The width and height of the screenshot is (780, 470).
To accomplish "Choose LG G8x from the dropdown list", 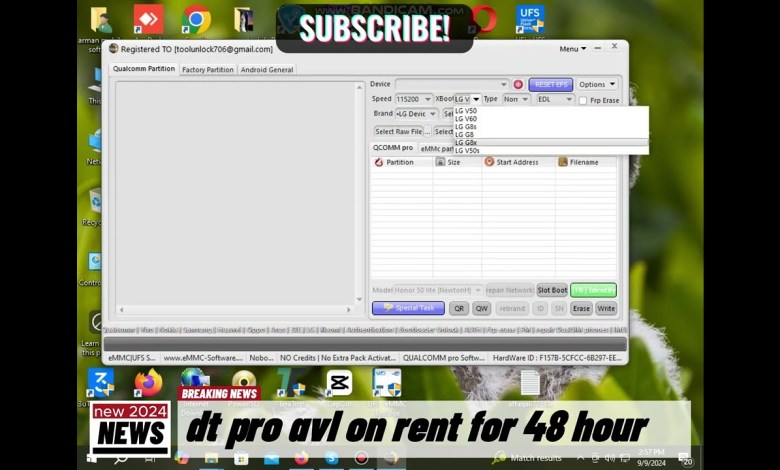I will tap(466, 142).
